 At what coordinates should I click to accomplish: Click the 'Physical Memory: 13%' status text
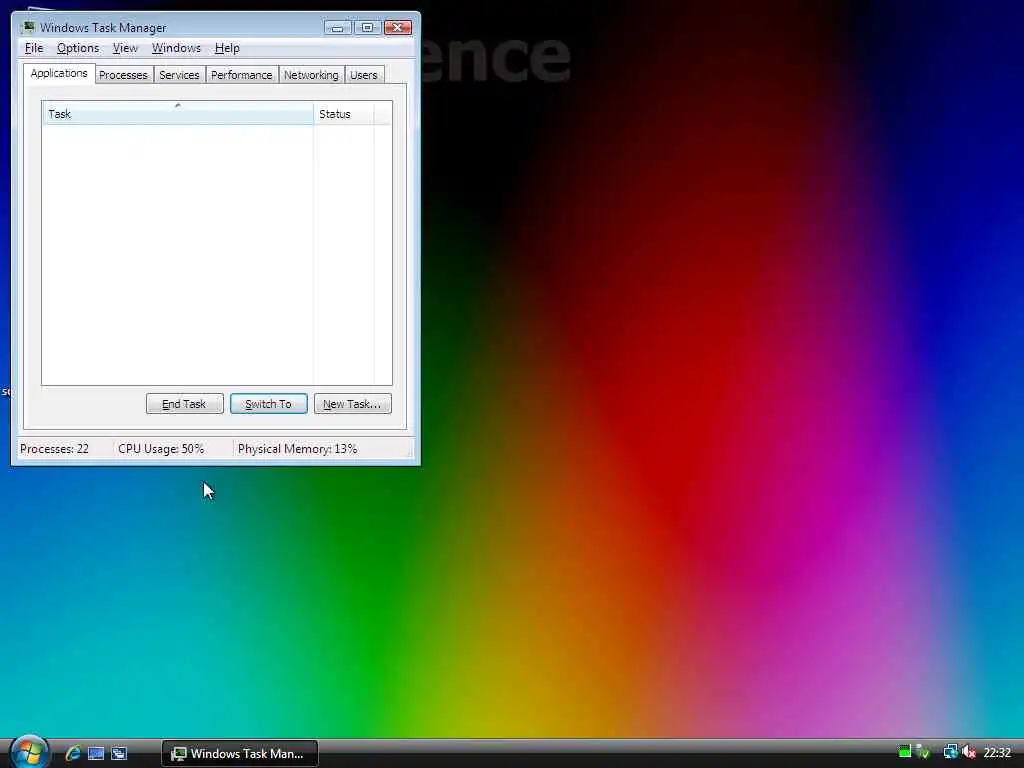298,449
